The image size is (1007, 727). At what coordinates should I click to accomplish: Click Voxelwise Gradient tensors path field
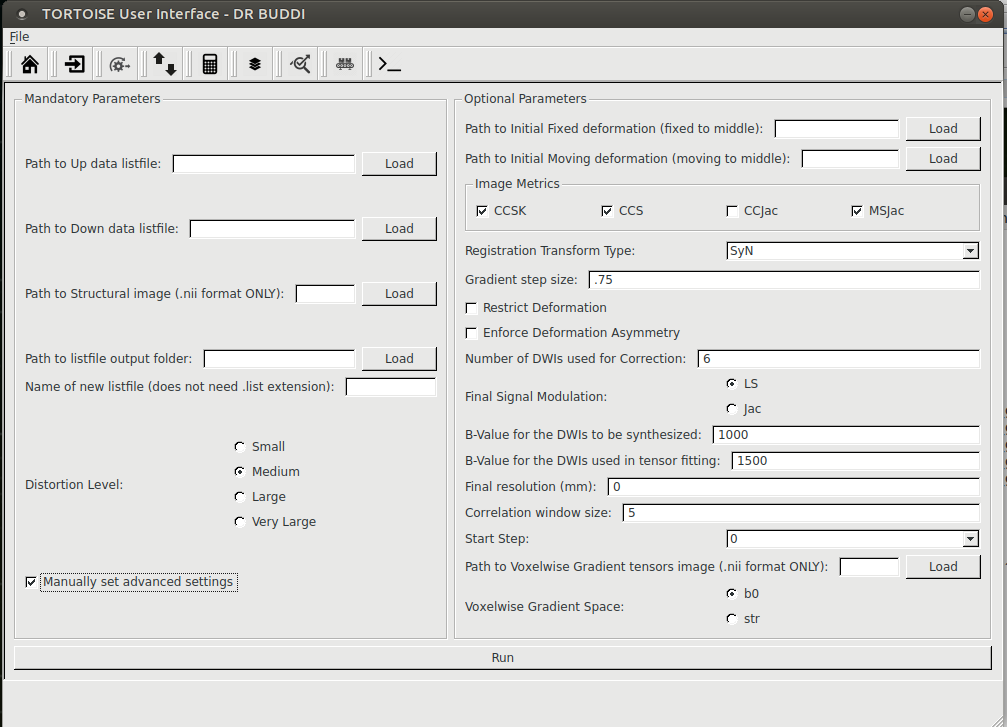click(x=869, y=566)
